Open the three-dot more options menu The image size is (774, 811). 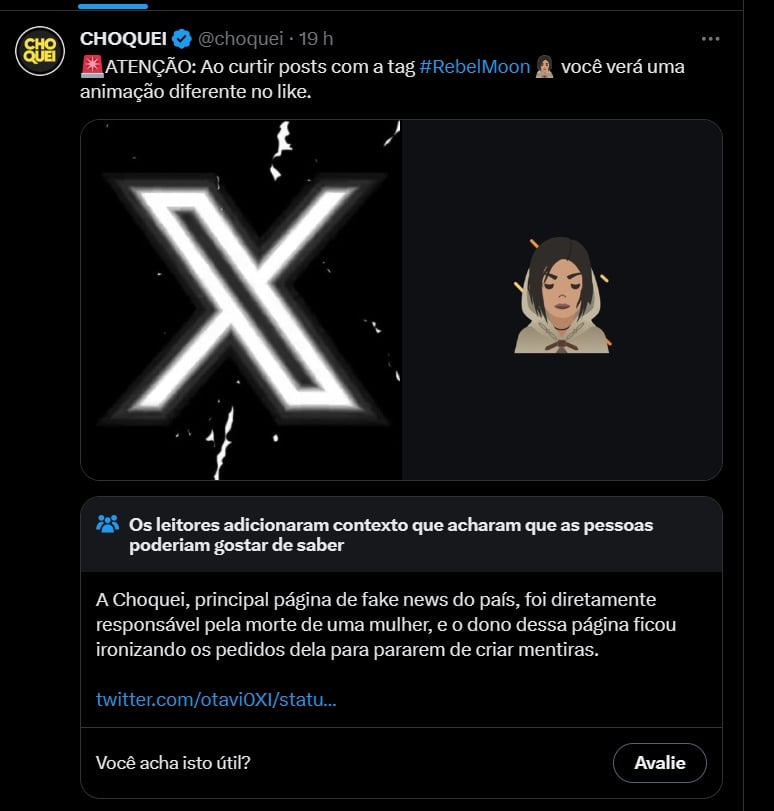[710, 39]
